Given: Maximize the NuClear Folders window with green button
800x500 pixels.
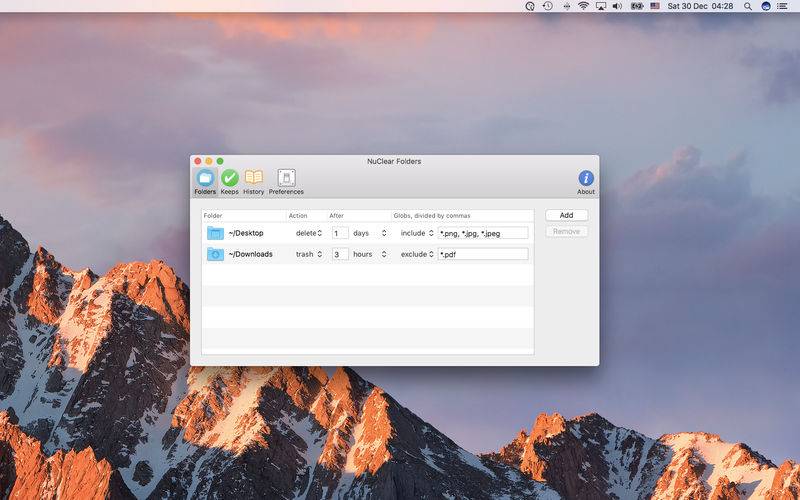Looking at the screenshot, I should (x=220, y=161).
